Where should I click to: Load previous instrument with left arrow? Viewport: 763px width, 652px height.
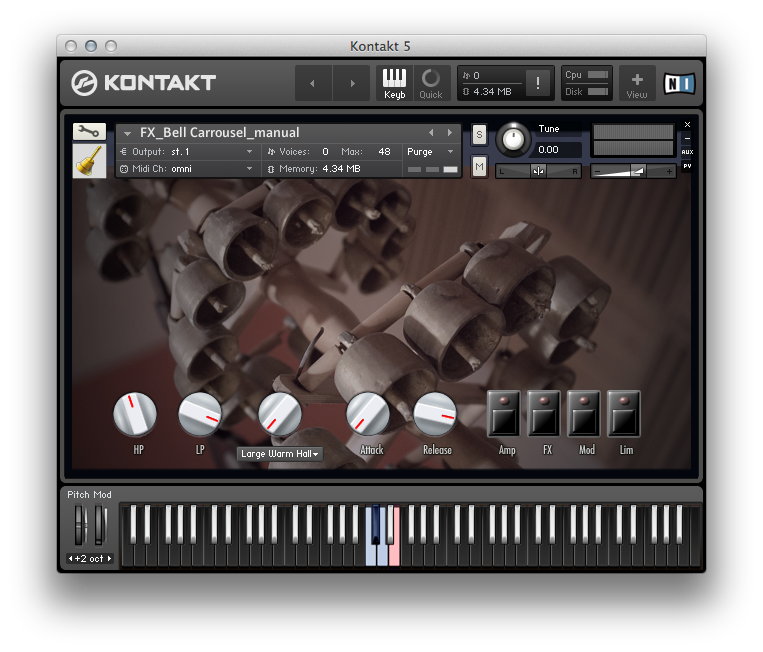click(x=431, y=132)
